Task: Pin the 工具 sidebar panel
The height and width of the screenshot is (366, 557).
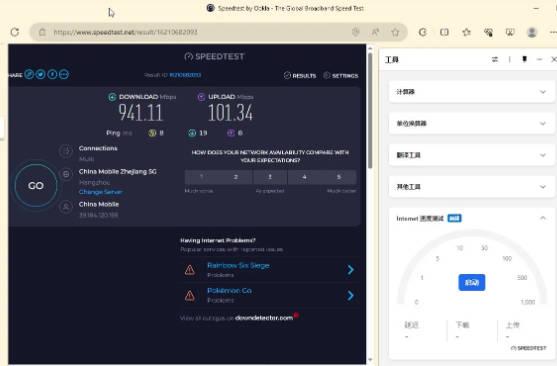Action: [x=524, y=59]
